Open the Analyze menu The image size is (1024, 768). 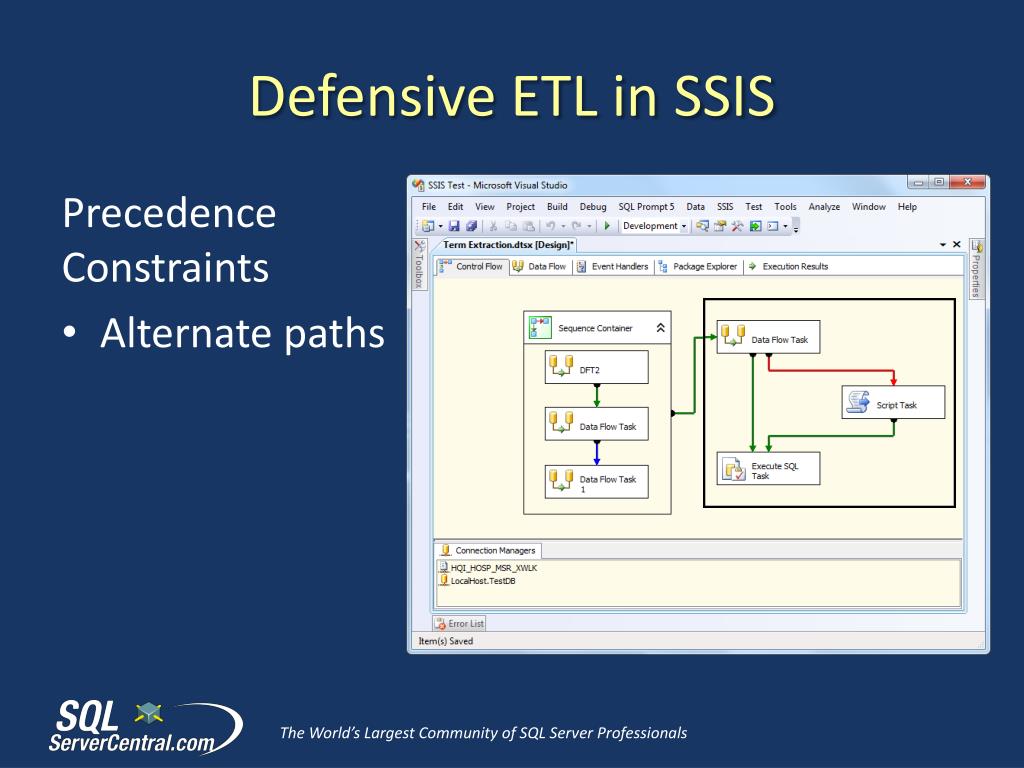824,206
